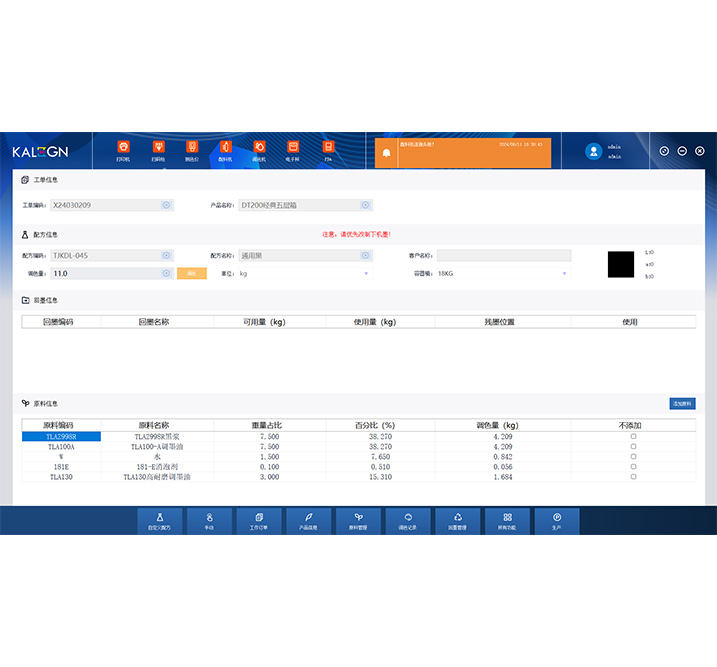Image resolution: width=717 pixels, height=667 pixels.
Task: Open the 单位 kg unit dropdown
Action: pyautogui.click(x=305, y=273)
